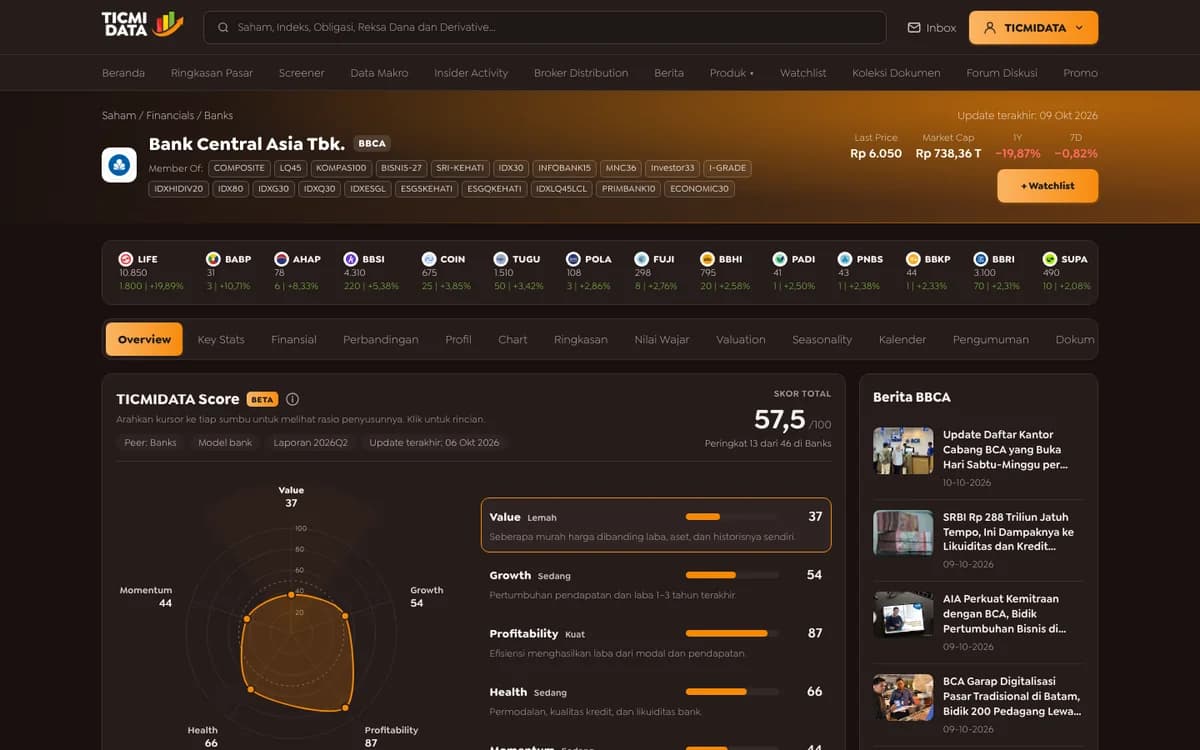Click the ECONOMIC30 index tag
The height and width of the screenshot is (750, 1200).
(699, 188)
